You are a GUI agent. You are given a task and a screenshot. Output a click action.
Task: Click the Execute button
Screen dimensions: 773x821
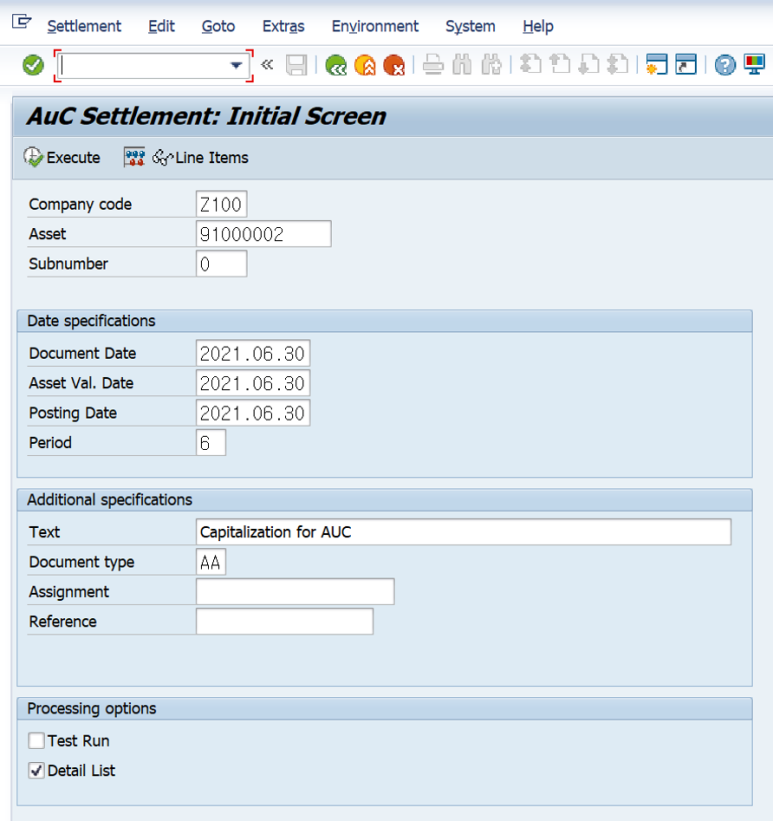click(62, 158)
